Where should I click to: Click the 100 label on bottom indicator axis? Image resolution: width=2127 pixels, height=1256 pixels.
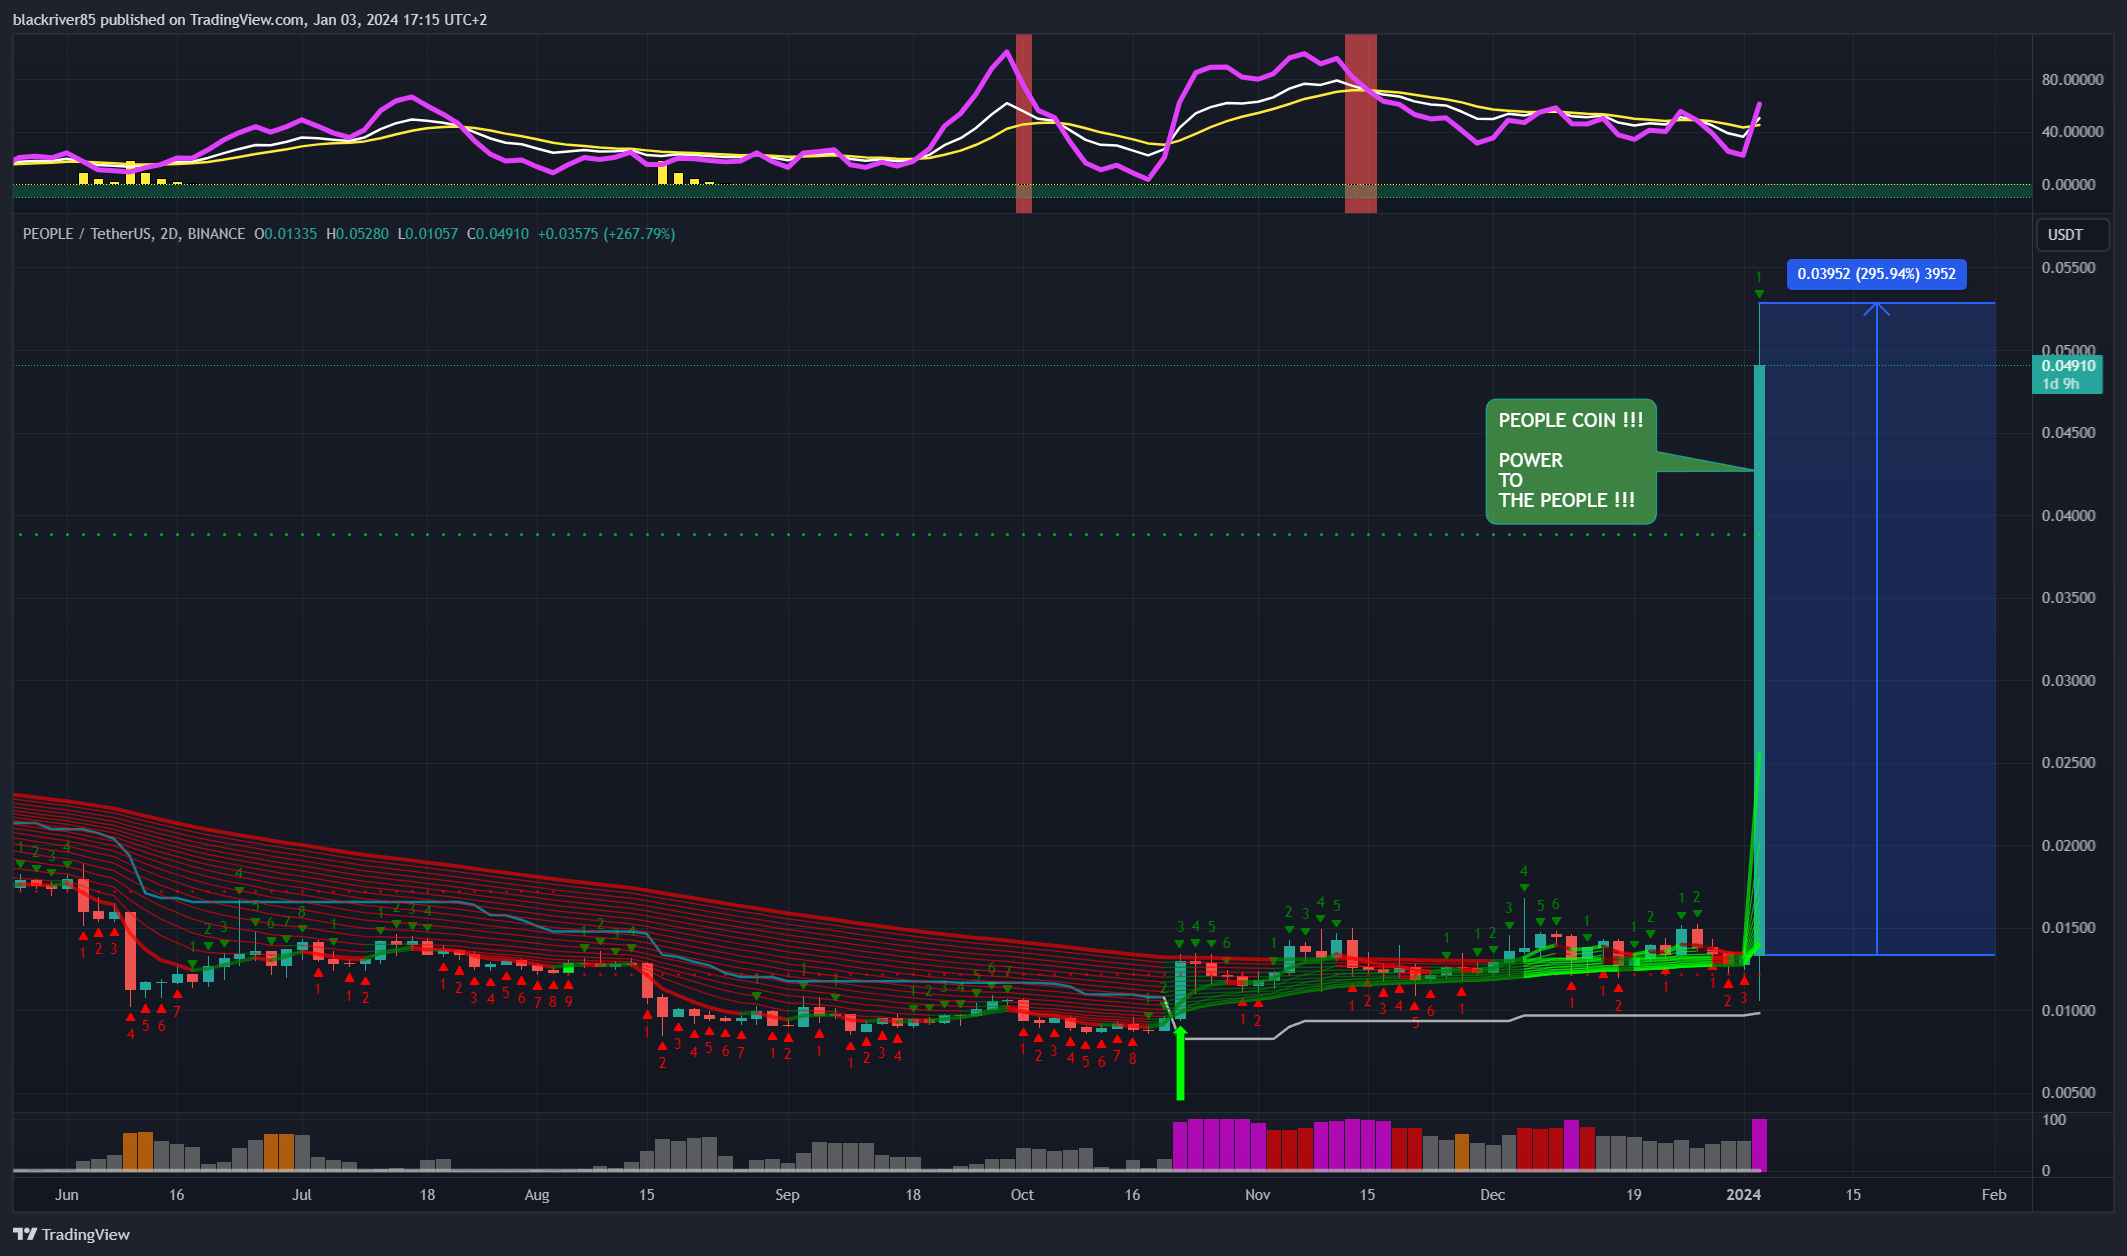pyautogui.click(x=2054, y=1120)
